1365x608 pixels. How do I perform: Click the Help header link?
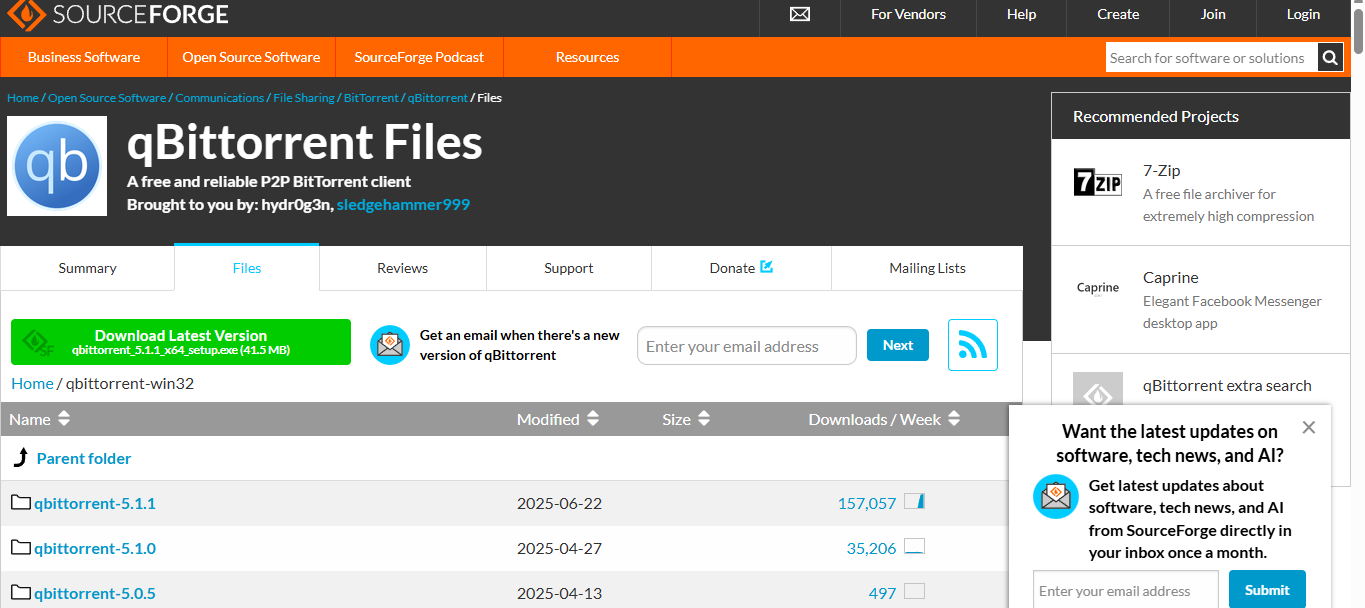(x=1021, y=14)
